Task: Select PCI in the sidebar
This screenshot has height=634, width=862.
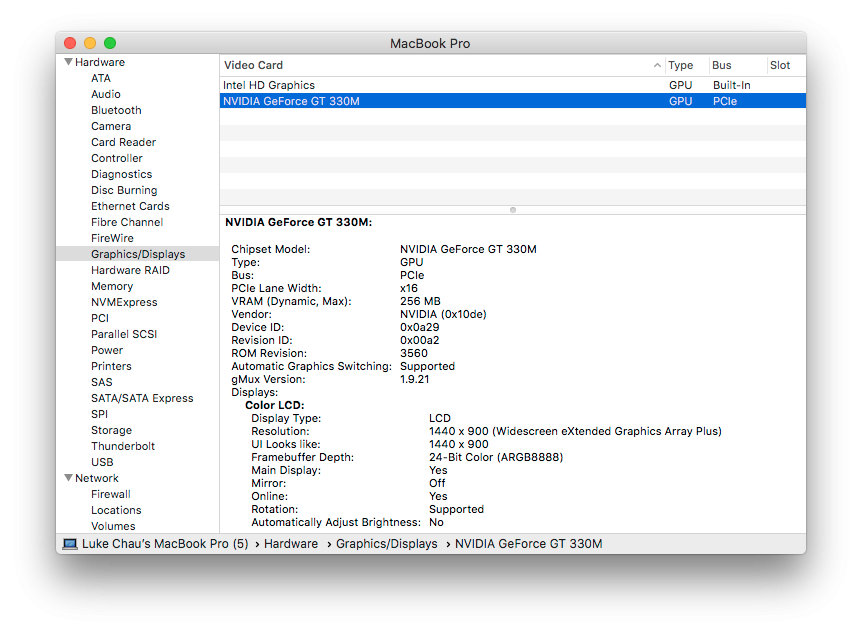Action: tap(100, 318)
